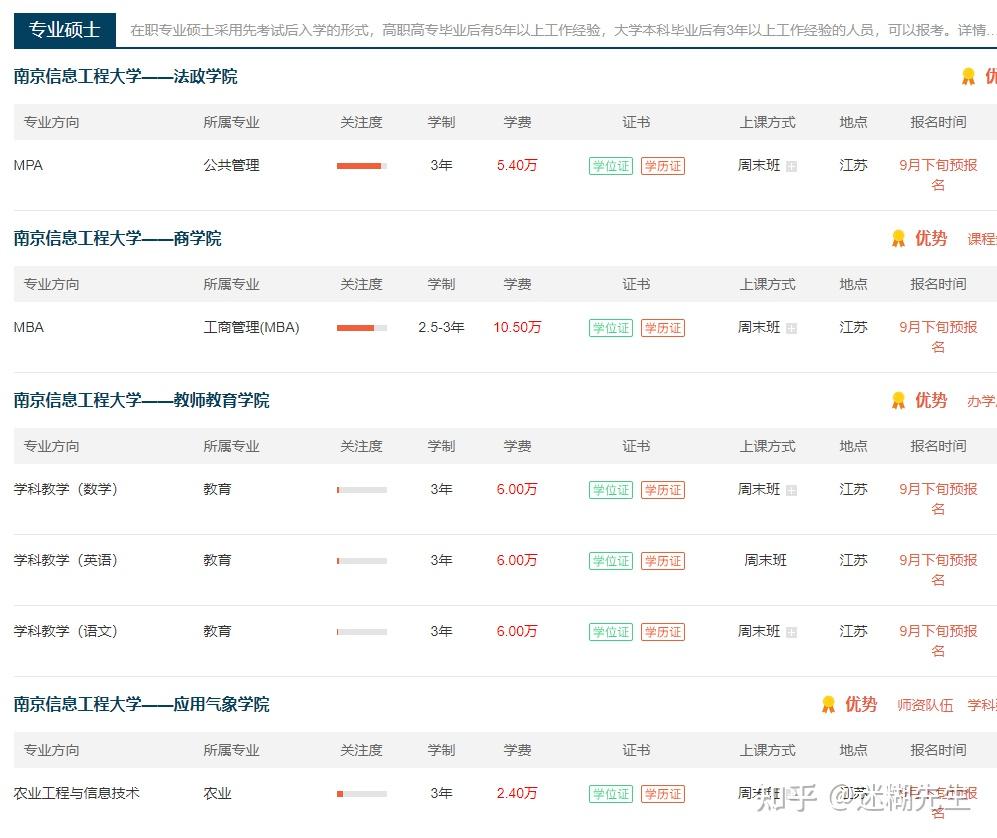Click 9月下旬预报名 in 学科教学(英语) row
The width and height of the screenshot is (997, 838).
pyautogui.click(x=938, y=570)
